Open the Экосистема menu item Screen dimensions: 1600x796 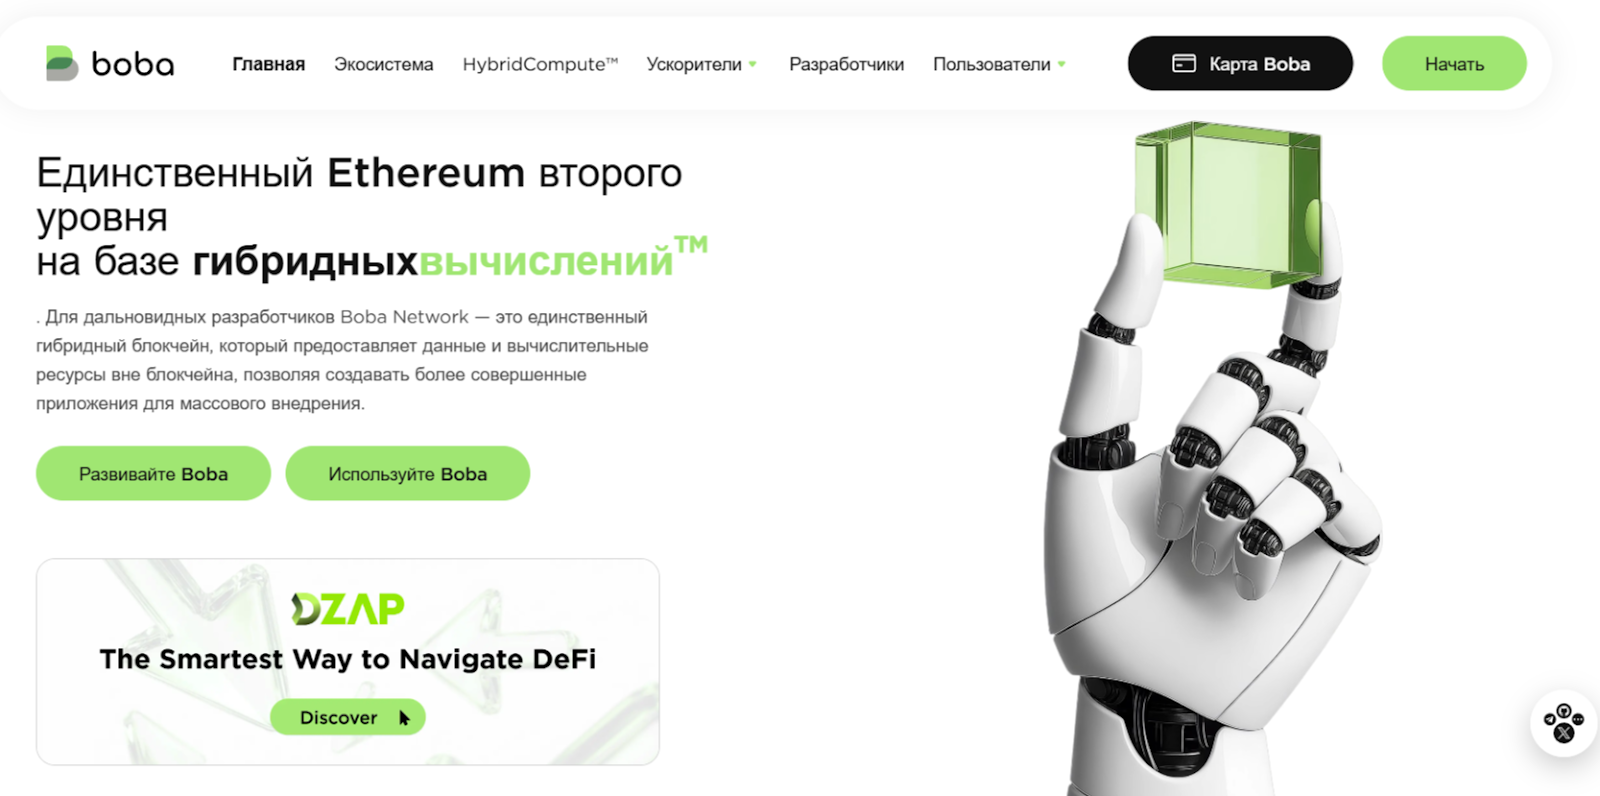(x=383, y=64)
